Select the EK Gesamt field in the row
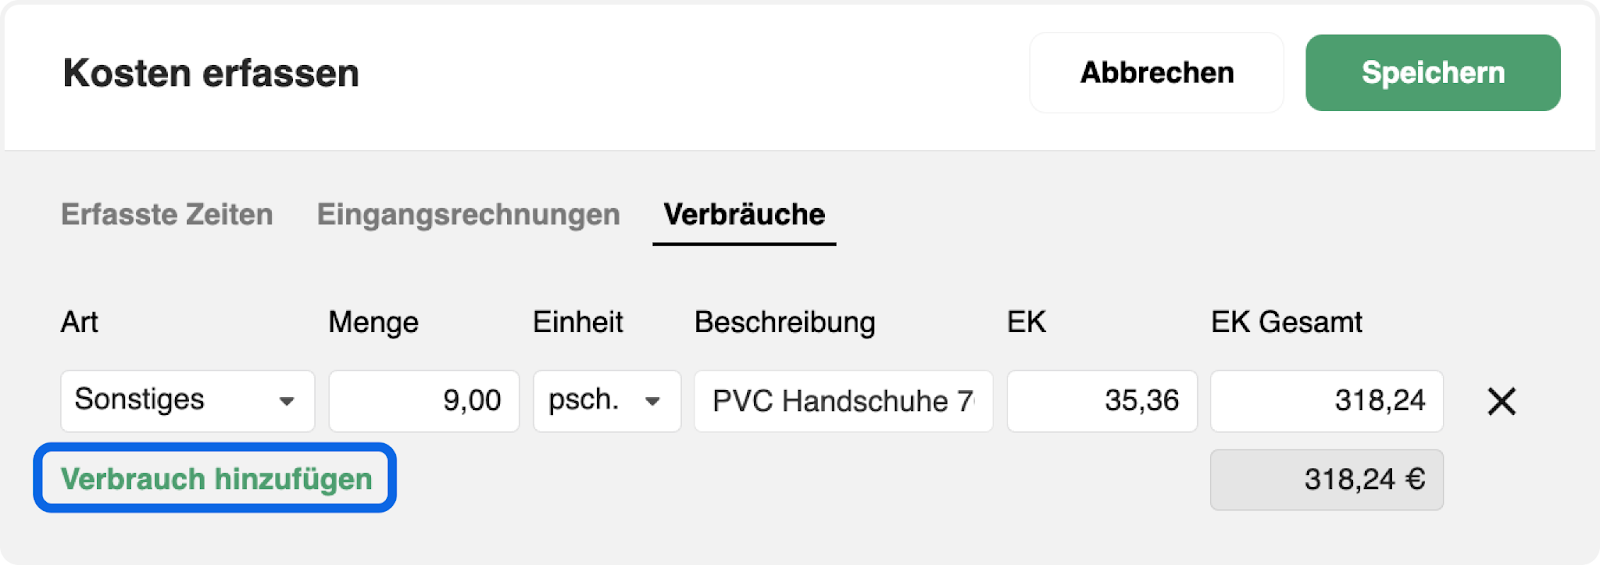Screen dimensions: 1600x565 tap(1327, 401)
